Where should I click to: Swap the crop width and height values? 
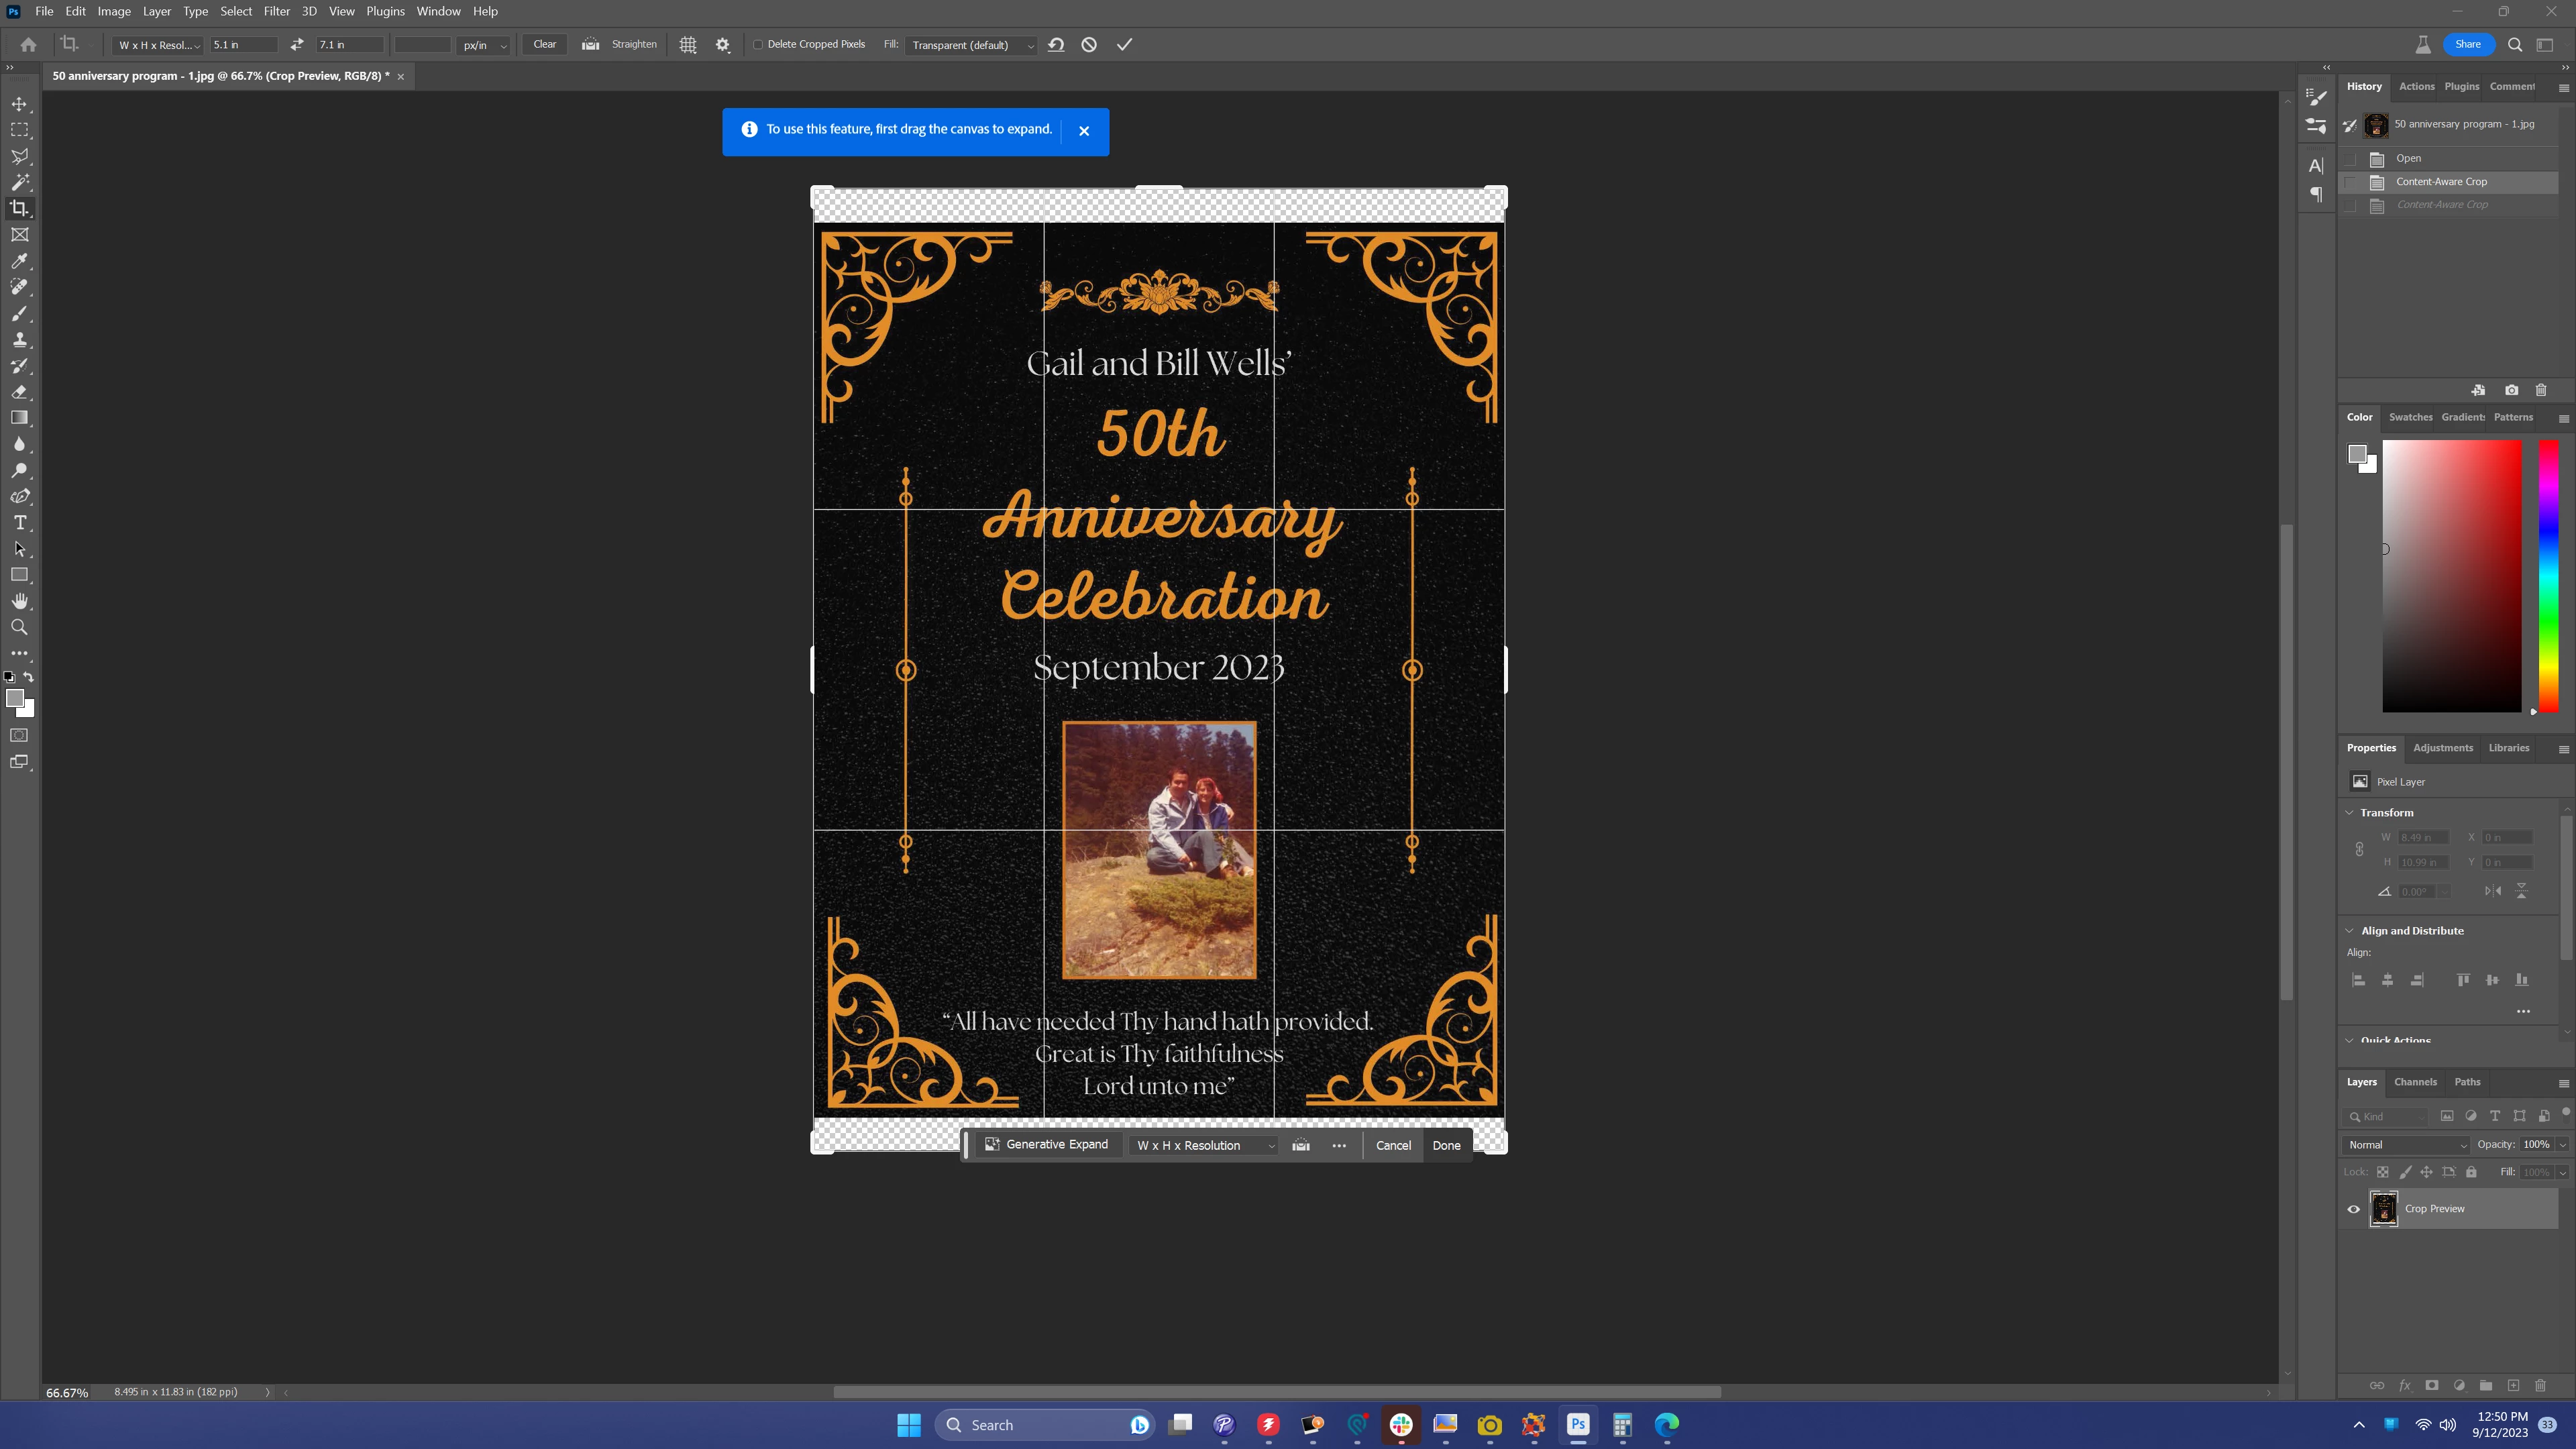pyautogui.click(x=297, y=45)
